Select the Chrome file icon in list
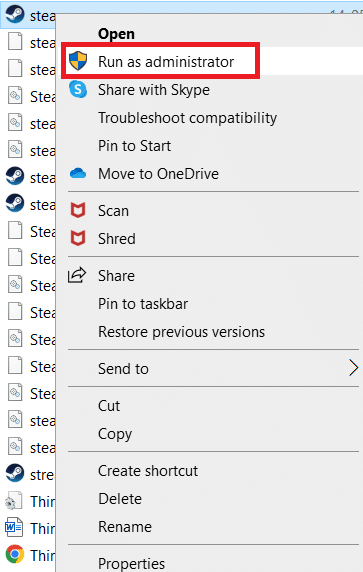Image resolution: width=363 pixels, height=572 pixels. tap(15, 554)
